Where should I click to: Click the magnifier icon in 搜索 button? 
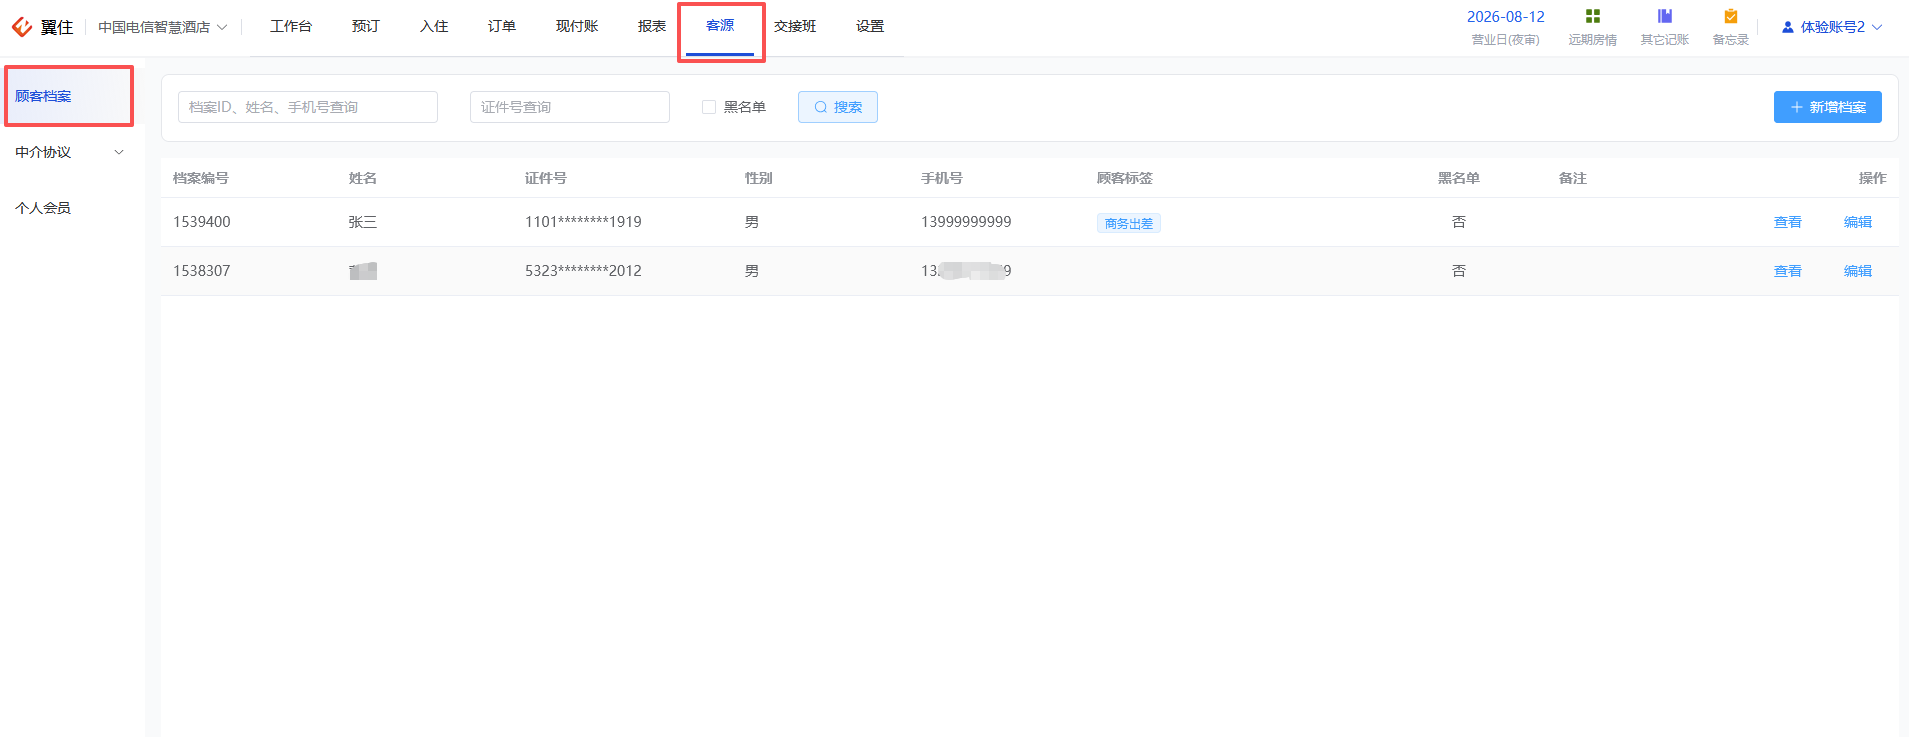(821, 107)
